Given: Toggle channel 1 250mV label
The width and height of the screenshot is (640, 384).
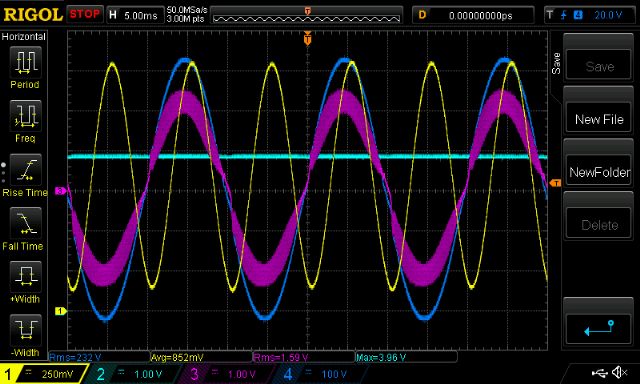Looking at the screenshot, I should click(x=44, y=374).
